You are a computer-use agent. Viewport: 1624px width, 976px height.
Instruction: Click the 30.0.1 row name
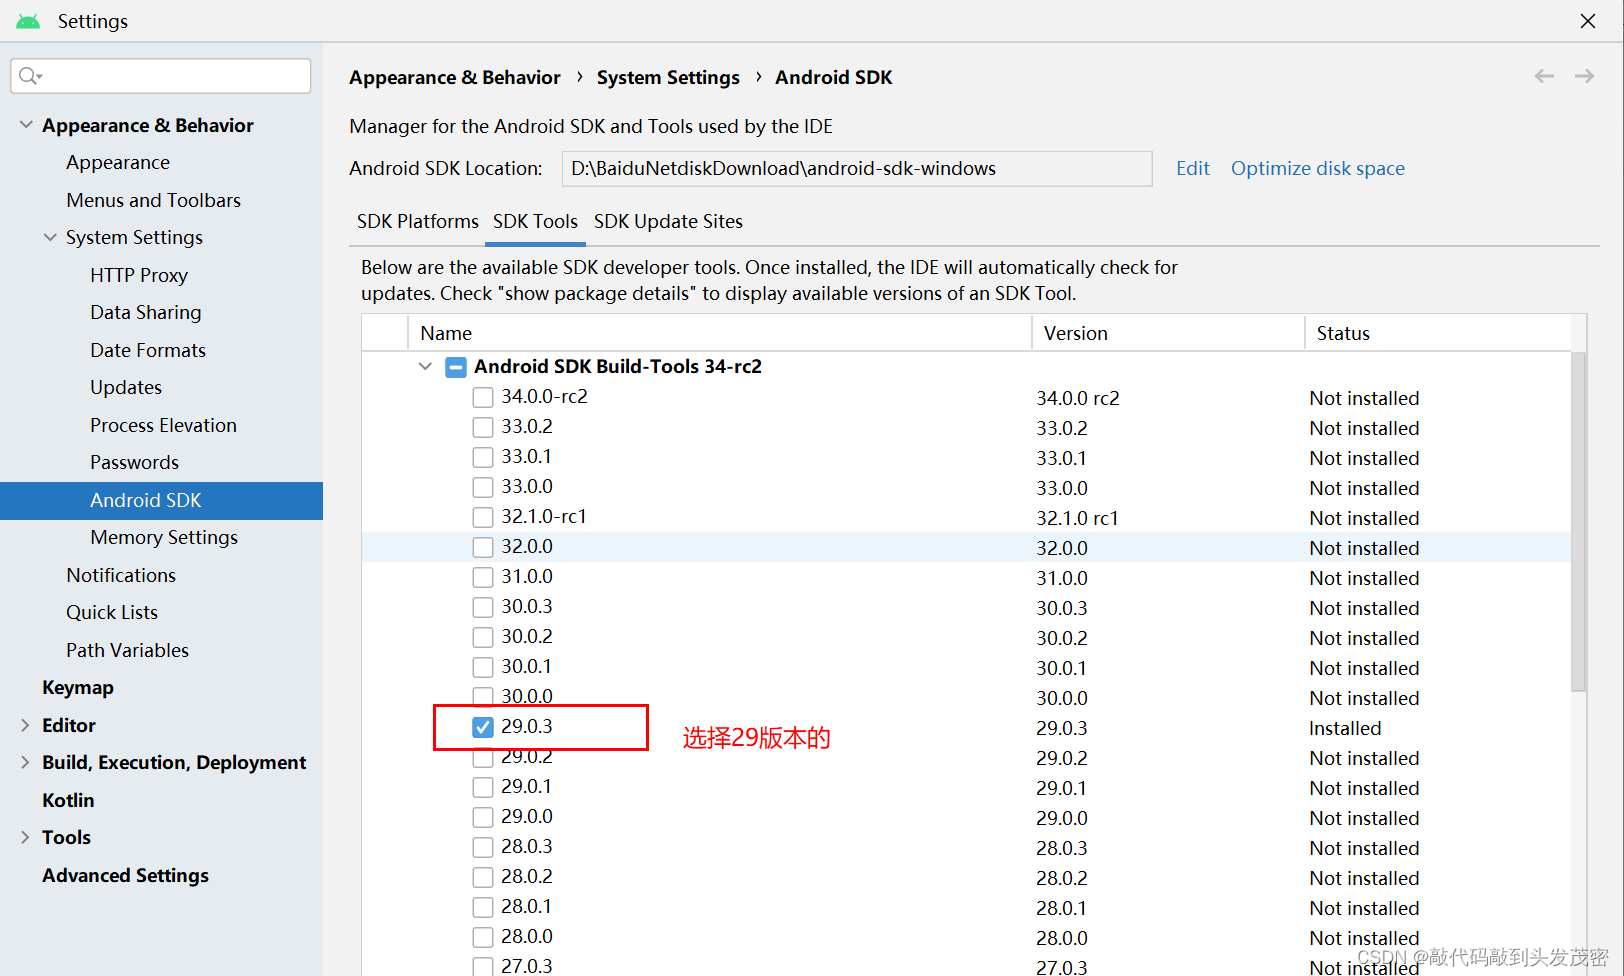tap(527, 666)
